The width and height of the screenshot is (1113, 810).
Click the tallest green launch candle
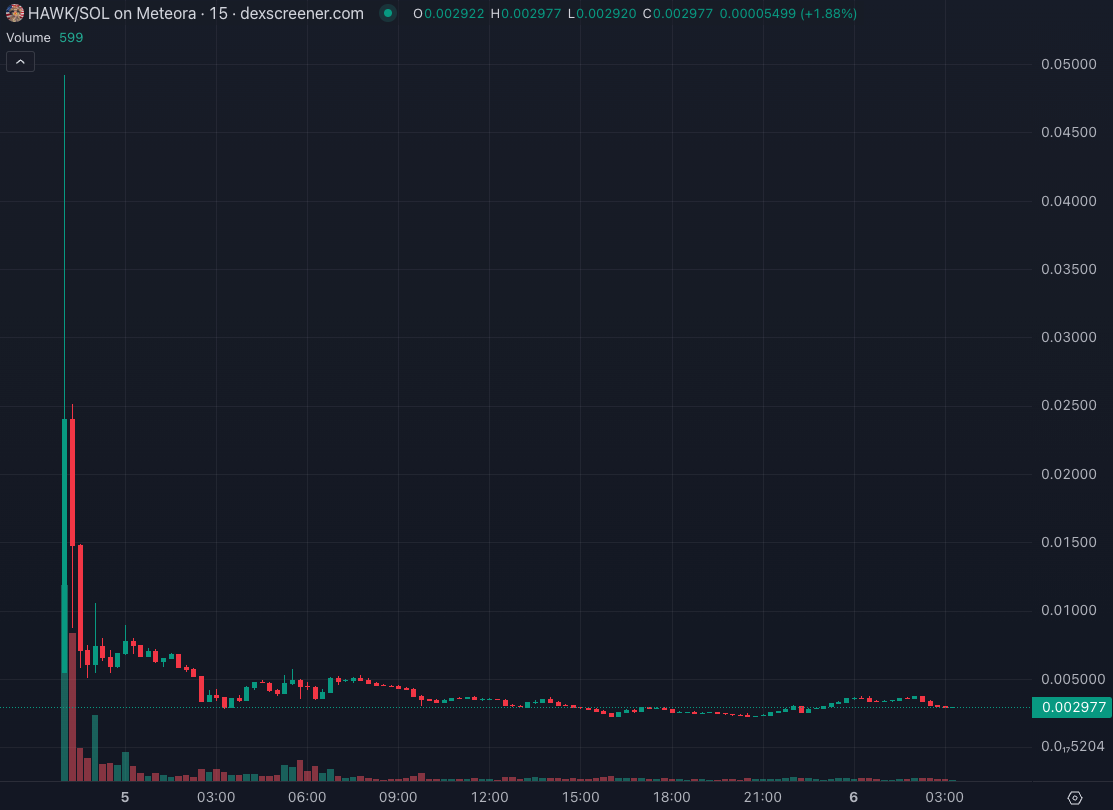[64, 540]
